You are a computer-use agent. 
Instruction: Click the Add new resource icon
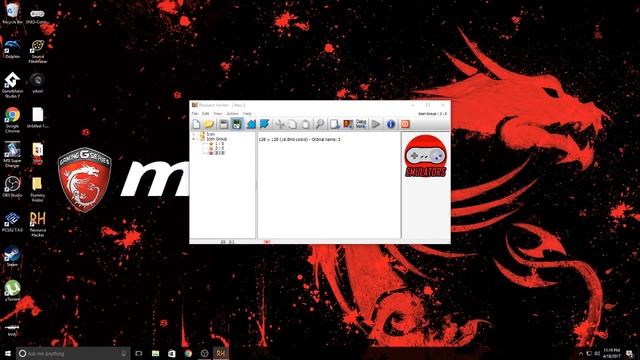tap(335, 124)
